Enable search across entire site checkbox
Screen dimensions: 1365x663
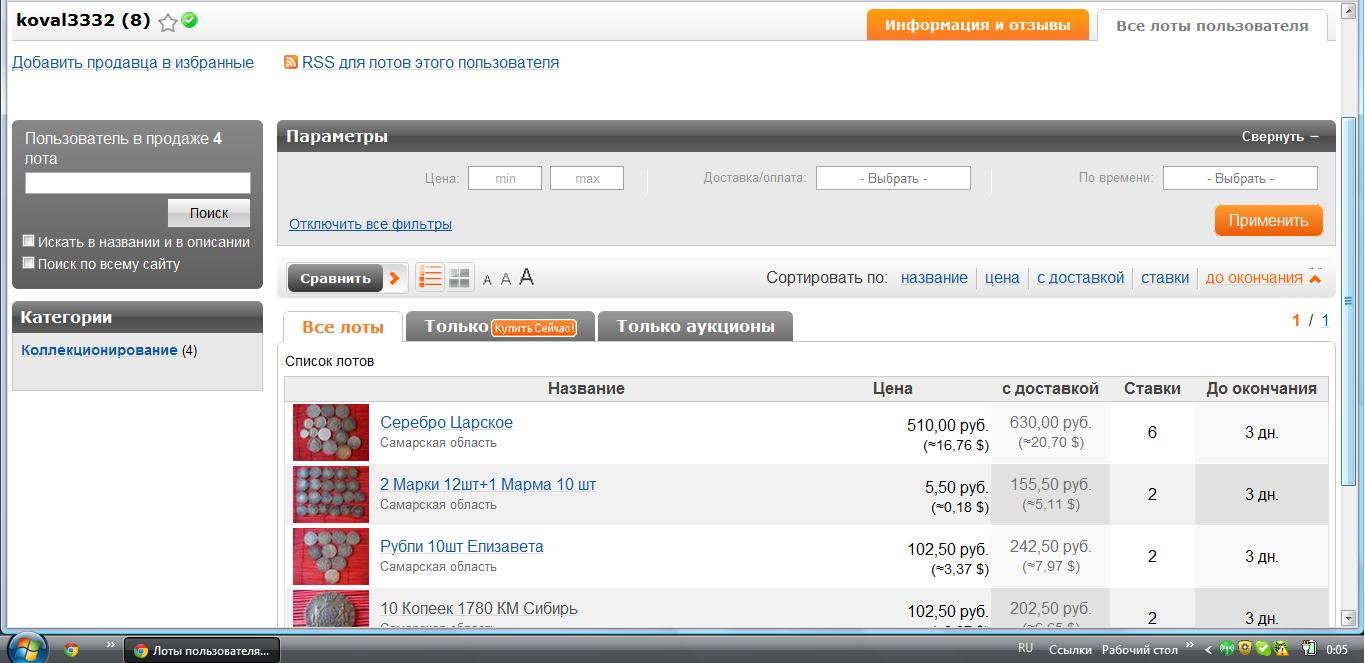29,263
